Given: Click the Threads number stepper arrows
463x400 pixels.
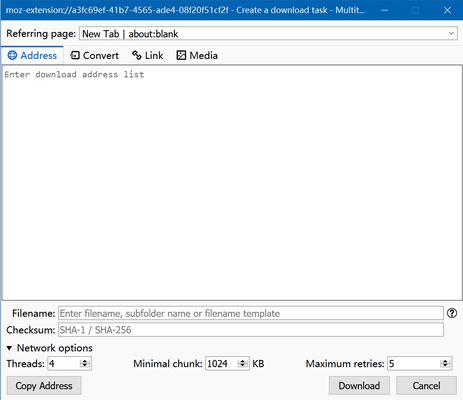Looking at the screenshot, I should [85, 363].
